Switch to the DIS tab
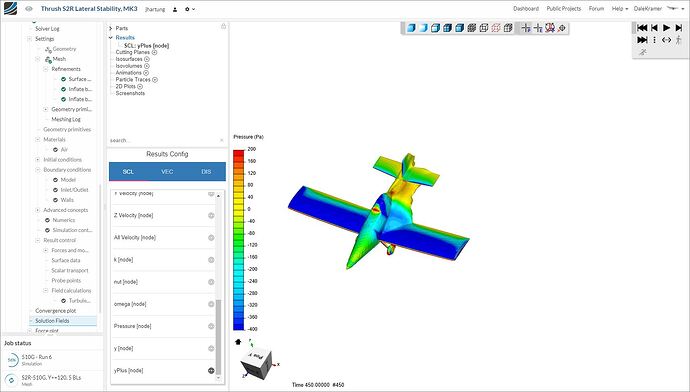 coord(206,172)
